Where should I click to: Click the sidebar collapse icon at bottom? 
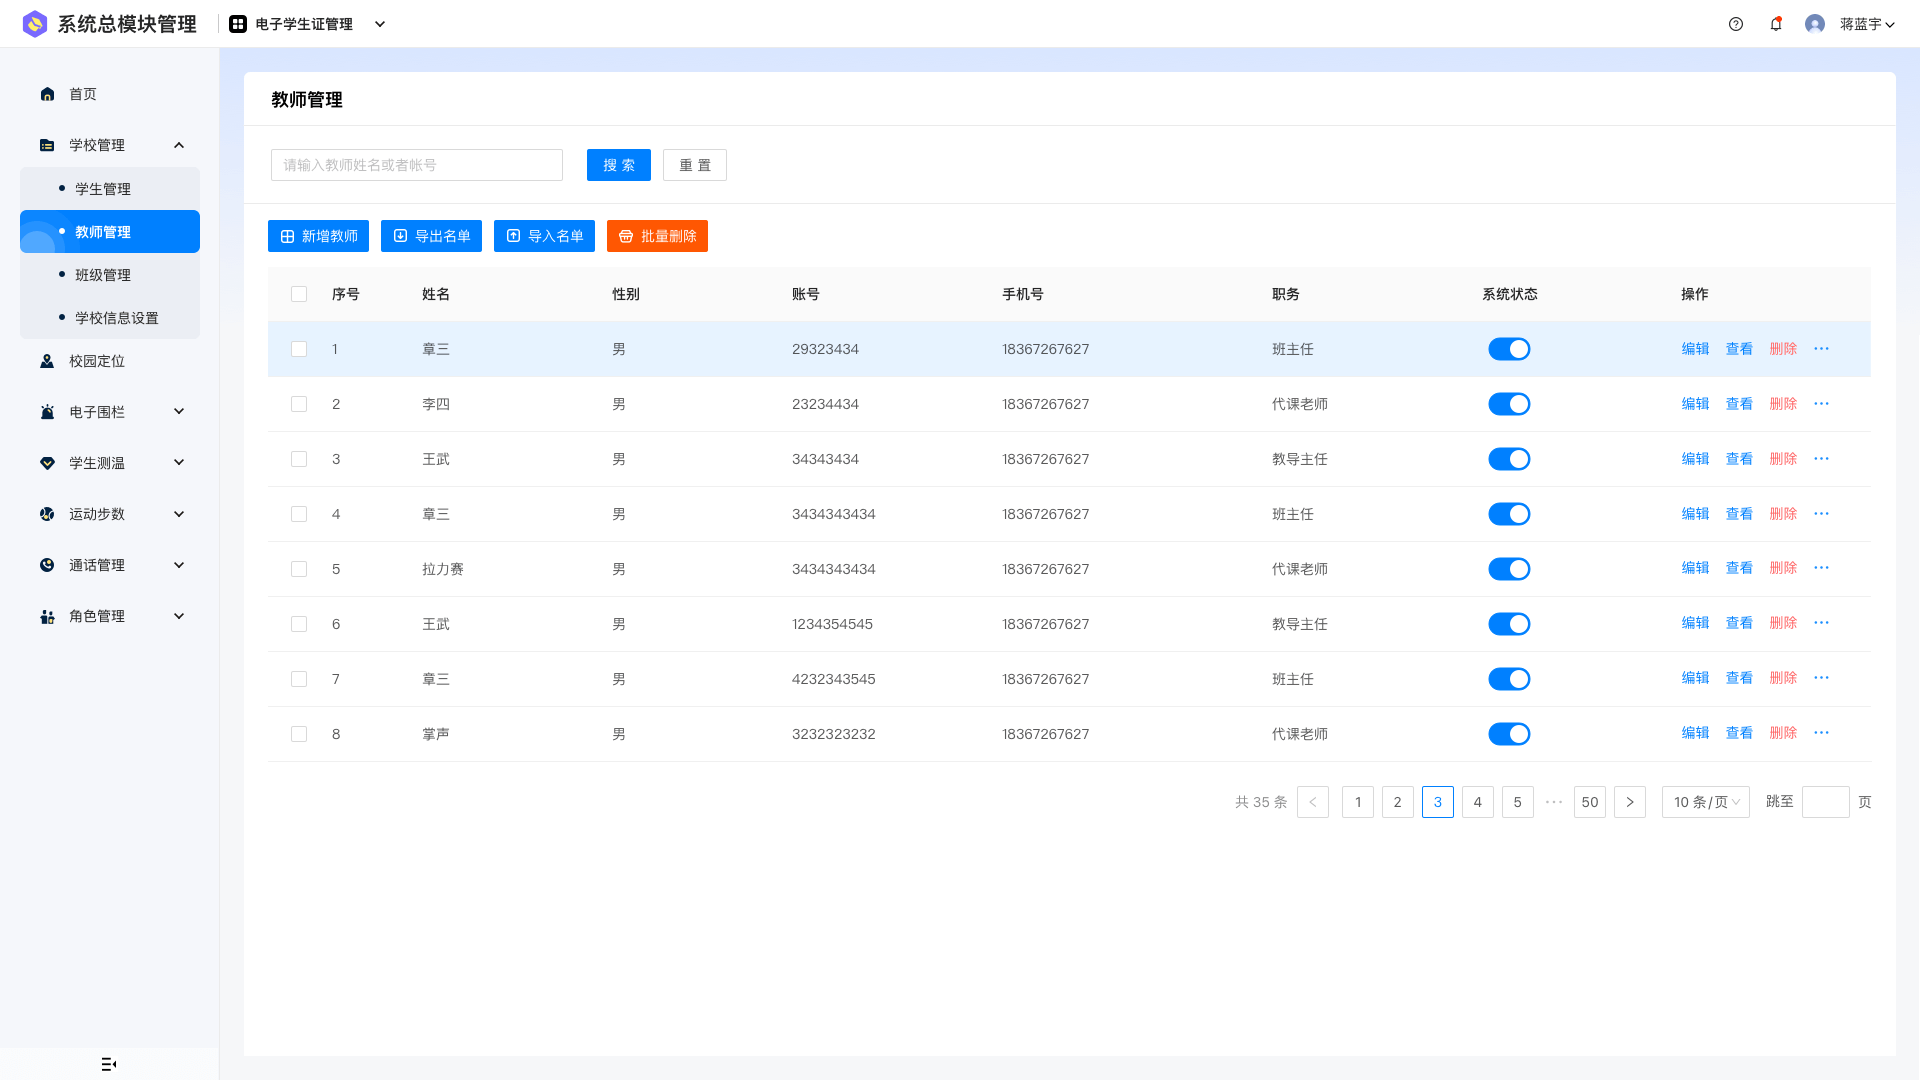pos(109,1064)
